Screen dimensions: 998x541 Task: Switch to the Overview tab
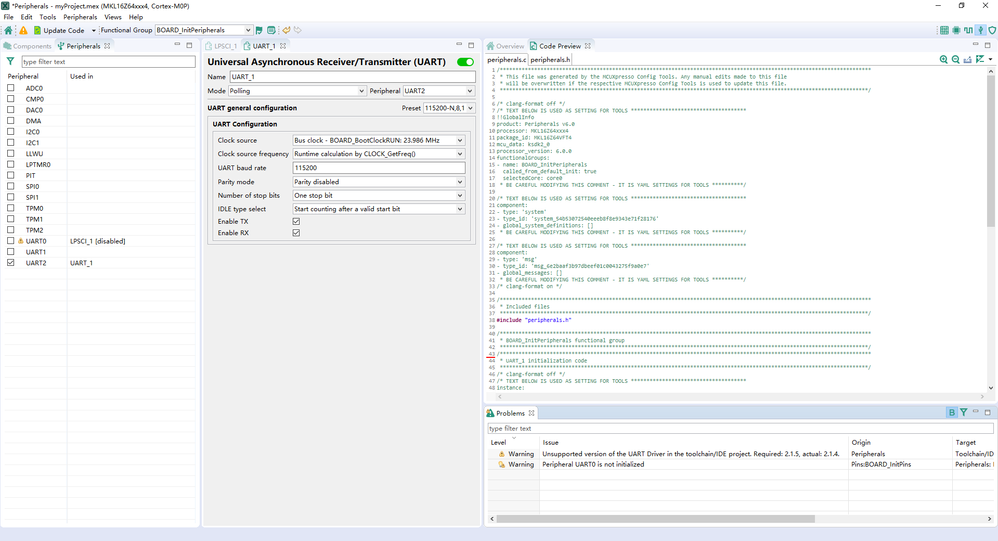click(505, 46)
